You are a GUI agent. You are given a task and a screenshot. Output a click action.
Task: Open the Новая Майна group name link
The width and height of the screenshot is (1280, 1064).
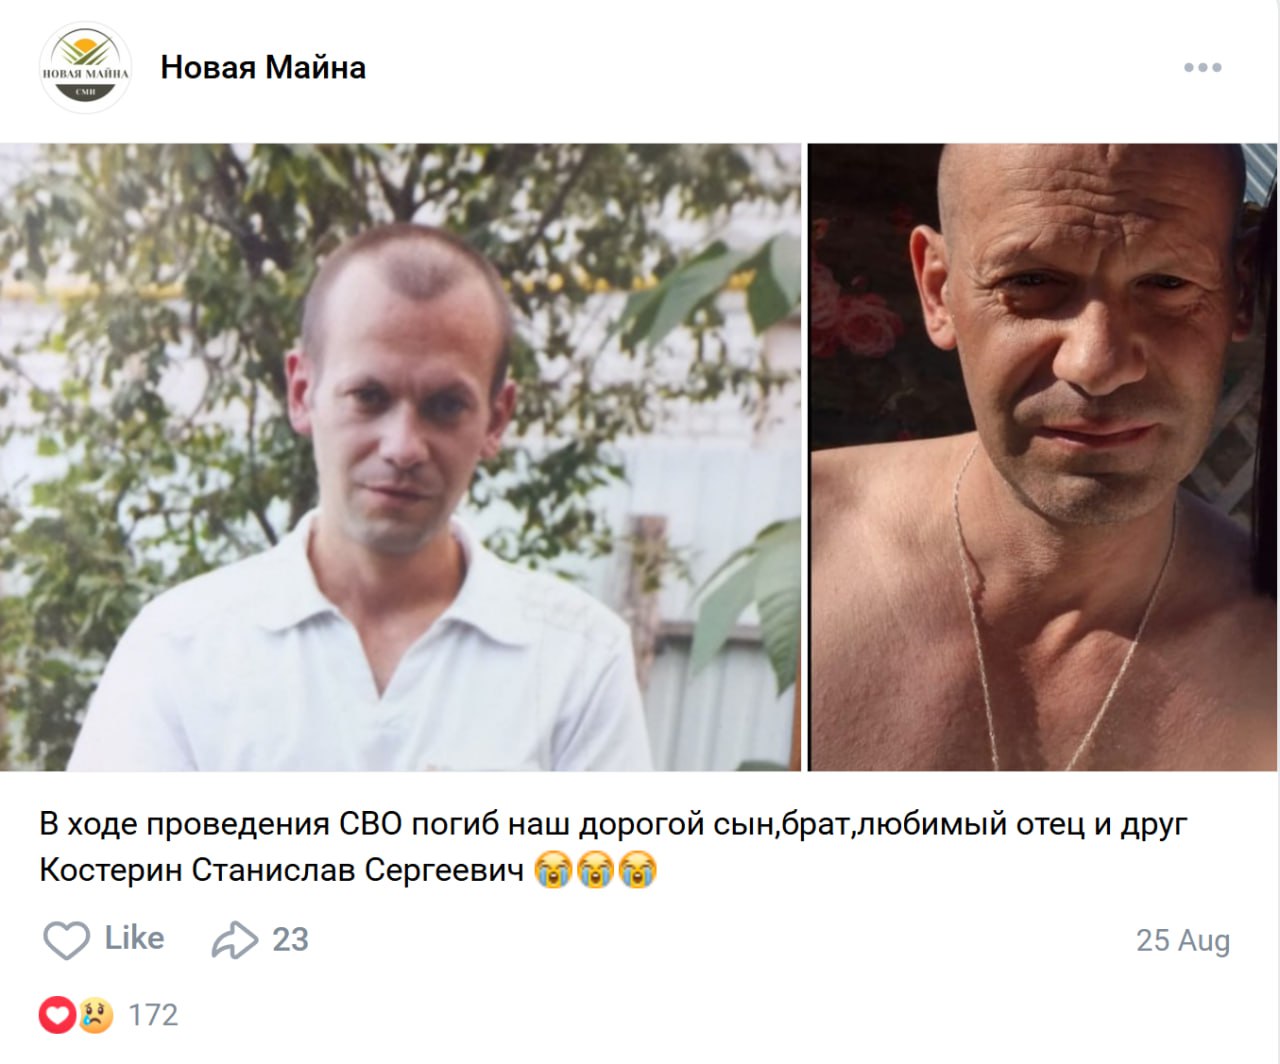click(263, 67)
